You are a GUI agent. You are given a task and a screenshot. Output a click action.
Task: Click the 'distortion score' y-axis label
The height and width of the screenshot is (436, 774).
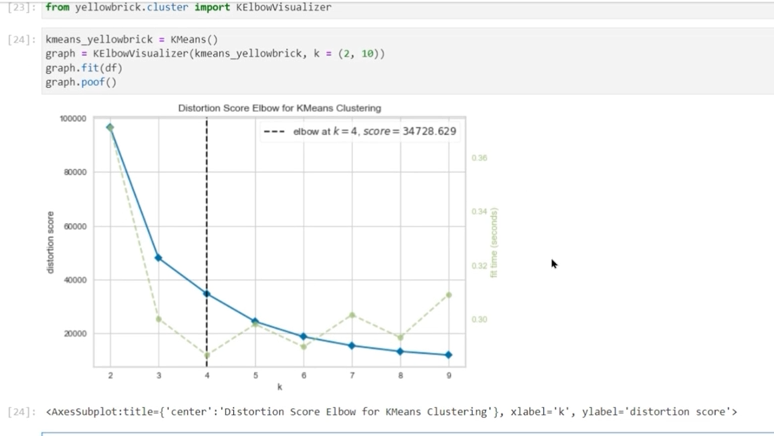pos(51,241)
